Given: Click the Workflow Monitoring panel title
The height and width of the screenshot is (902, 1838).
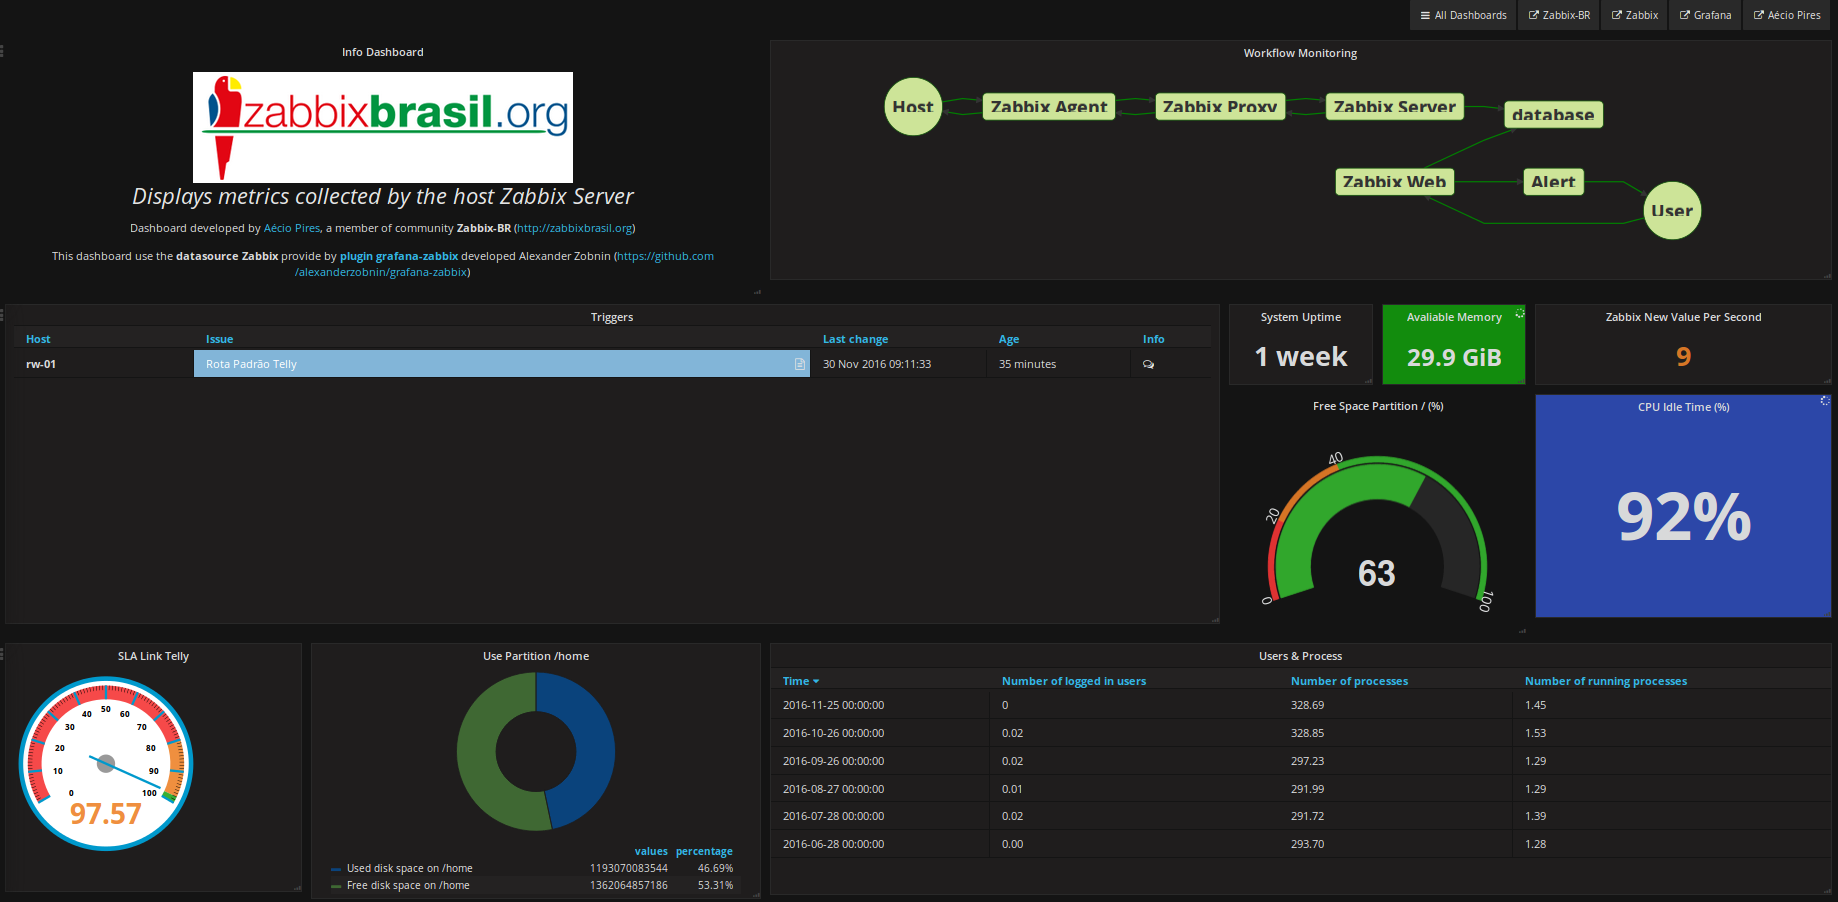Looking at the screenshot, I should click(1300, 53).
